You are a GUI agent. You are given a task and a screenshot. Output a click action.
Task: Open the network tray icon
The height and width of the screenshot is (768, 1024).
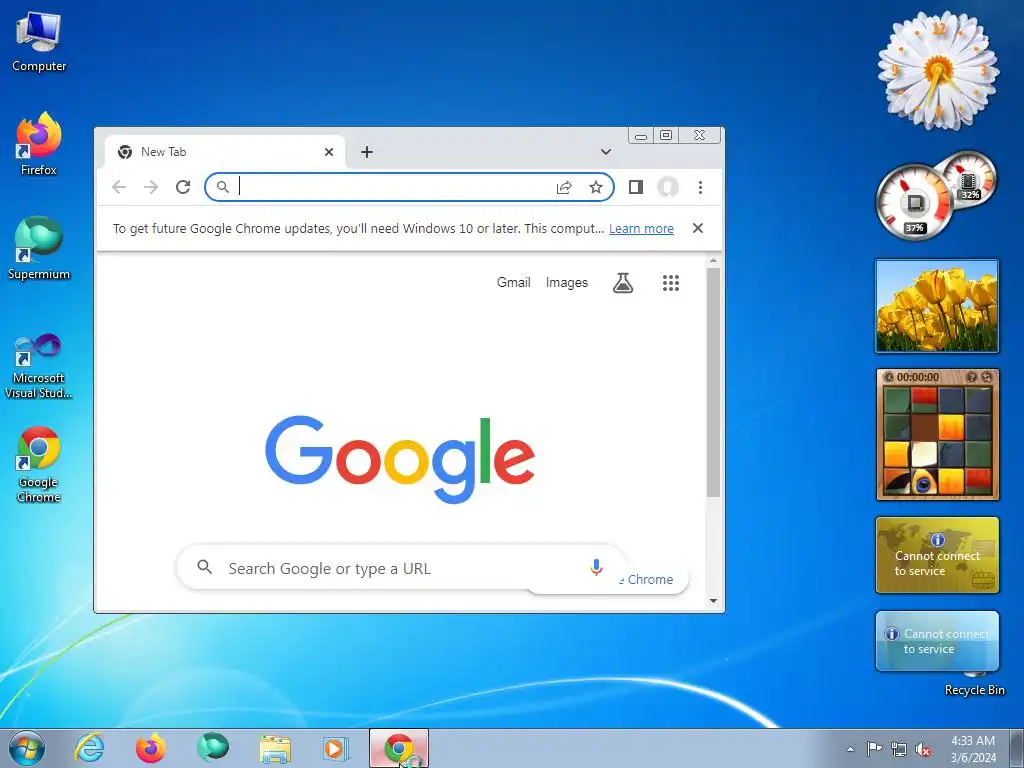point(899,750)
